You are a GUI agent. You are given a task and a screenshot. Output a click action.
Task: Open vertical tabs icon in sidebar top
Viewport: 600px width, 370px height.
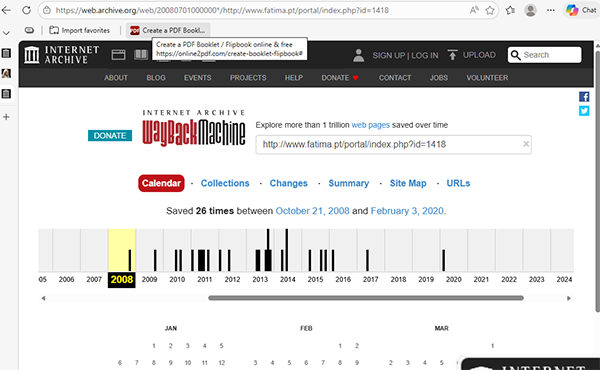[6, 53]
